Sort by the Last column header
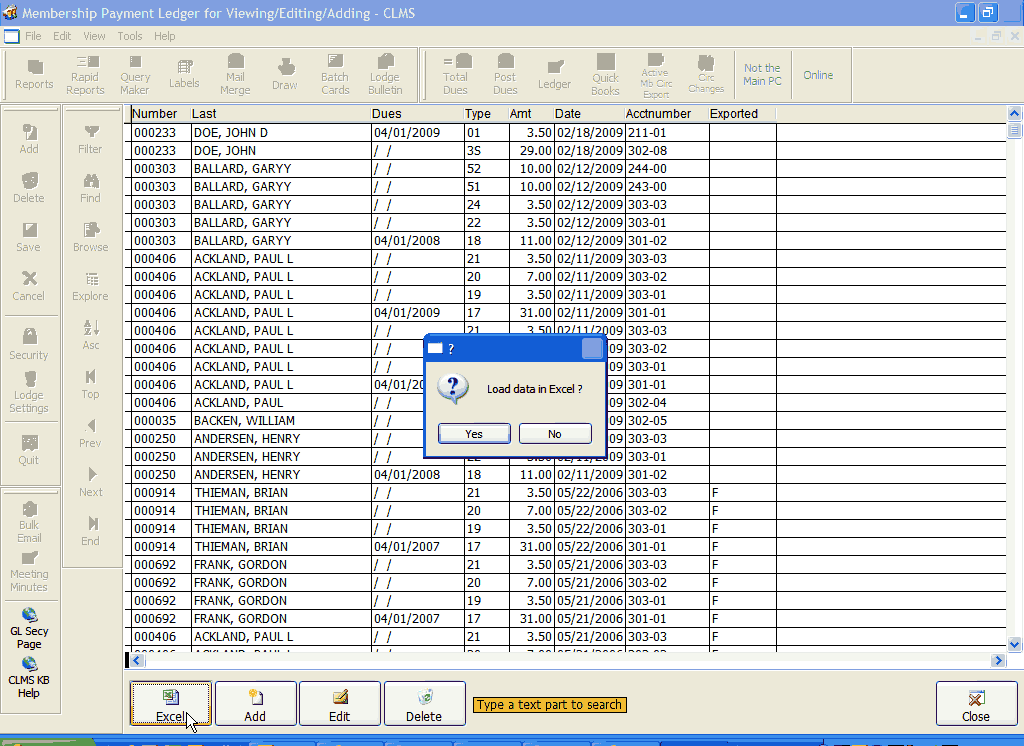Image resolution: width=1024 pixels, height=746 pixels. click(205, 114)
